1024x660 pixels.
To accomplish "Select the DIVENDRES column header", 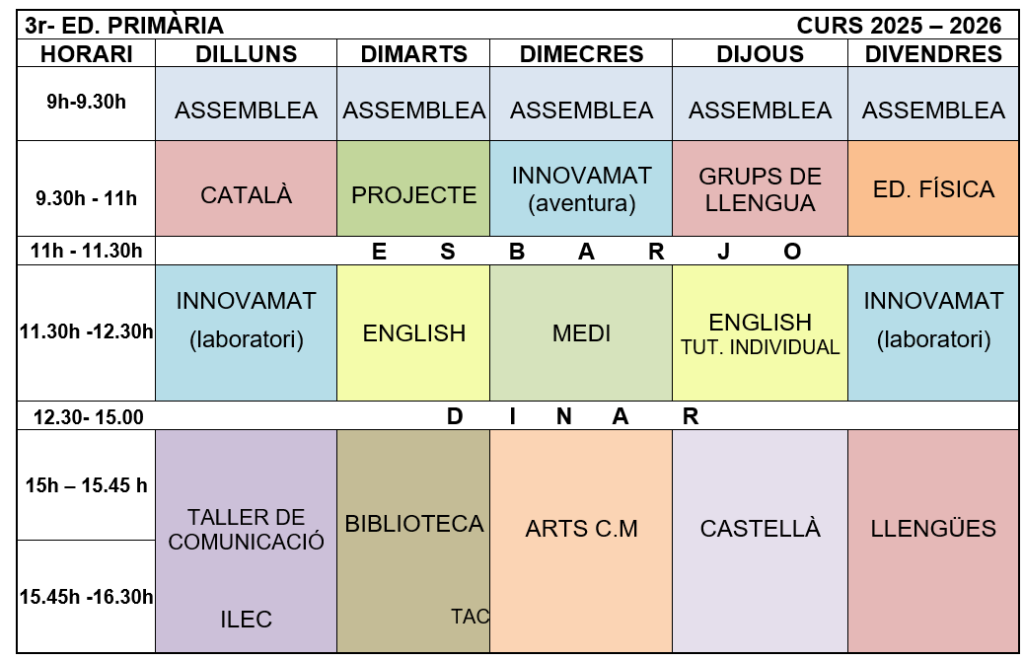I will click(933, 54).
